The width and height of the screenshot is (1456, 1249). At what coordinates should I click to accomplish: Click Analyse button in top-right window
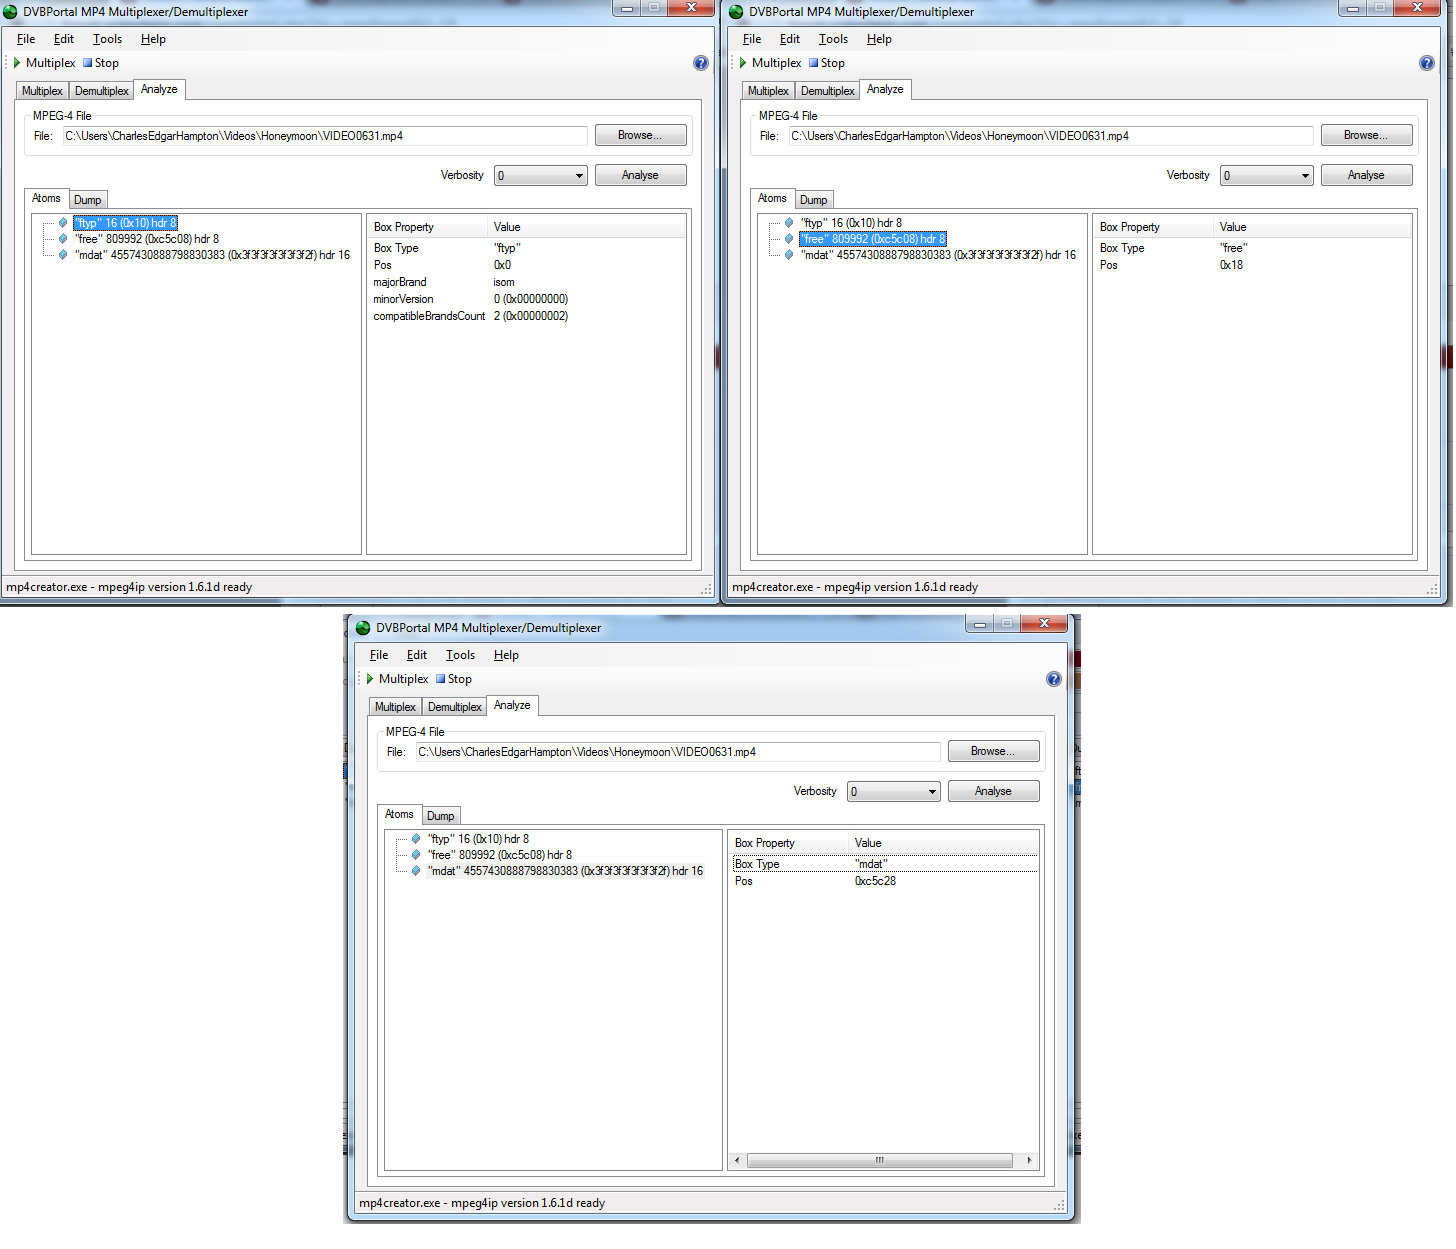tap(1367, 175)
